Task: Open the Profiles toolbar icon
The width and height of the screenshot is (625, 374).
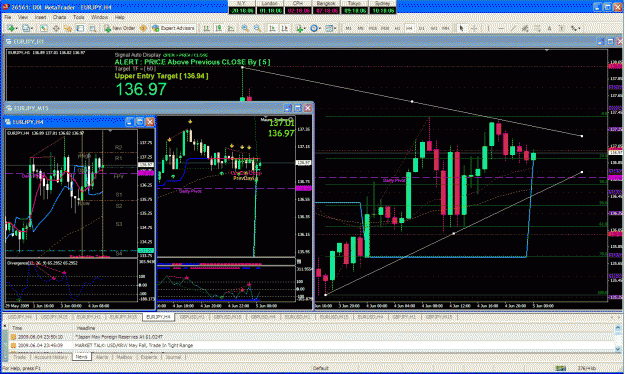Action: click(26, 28)
